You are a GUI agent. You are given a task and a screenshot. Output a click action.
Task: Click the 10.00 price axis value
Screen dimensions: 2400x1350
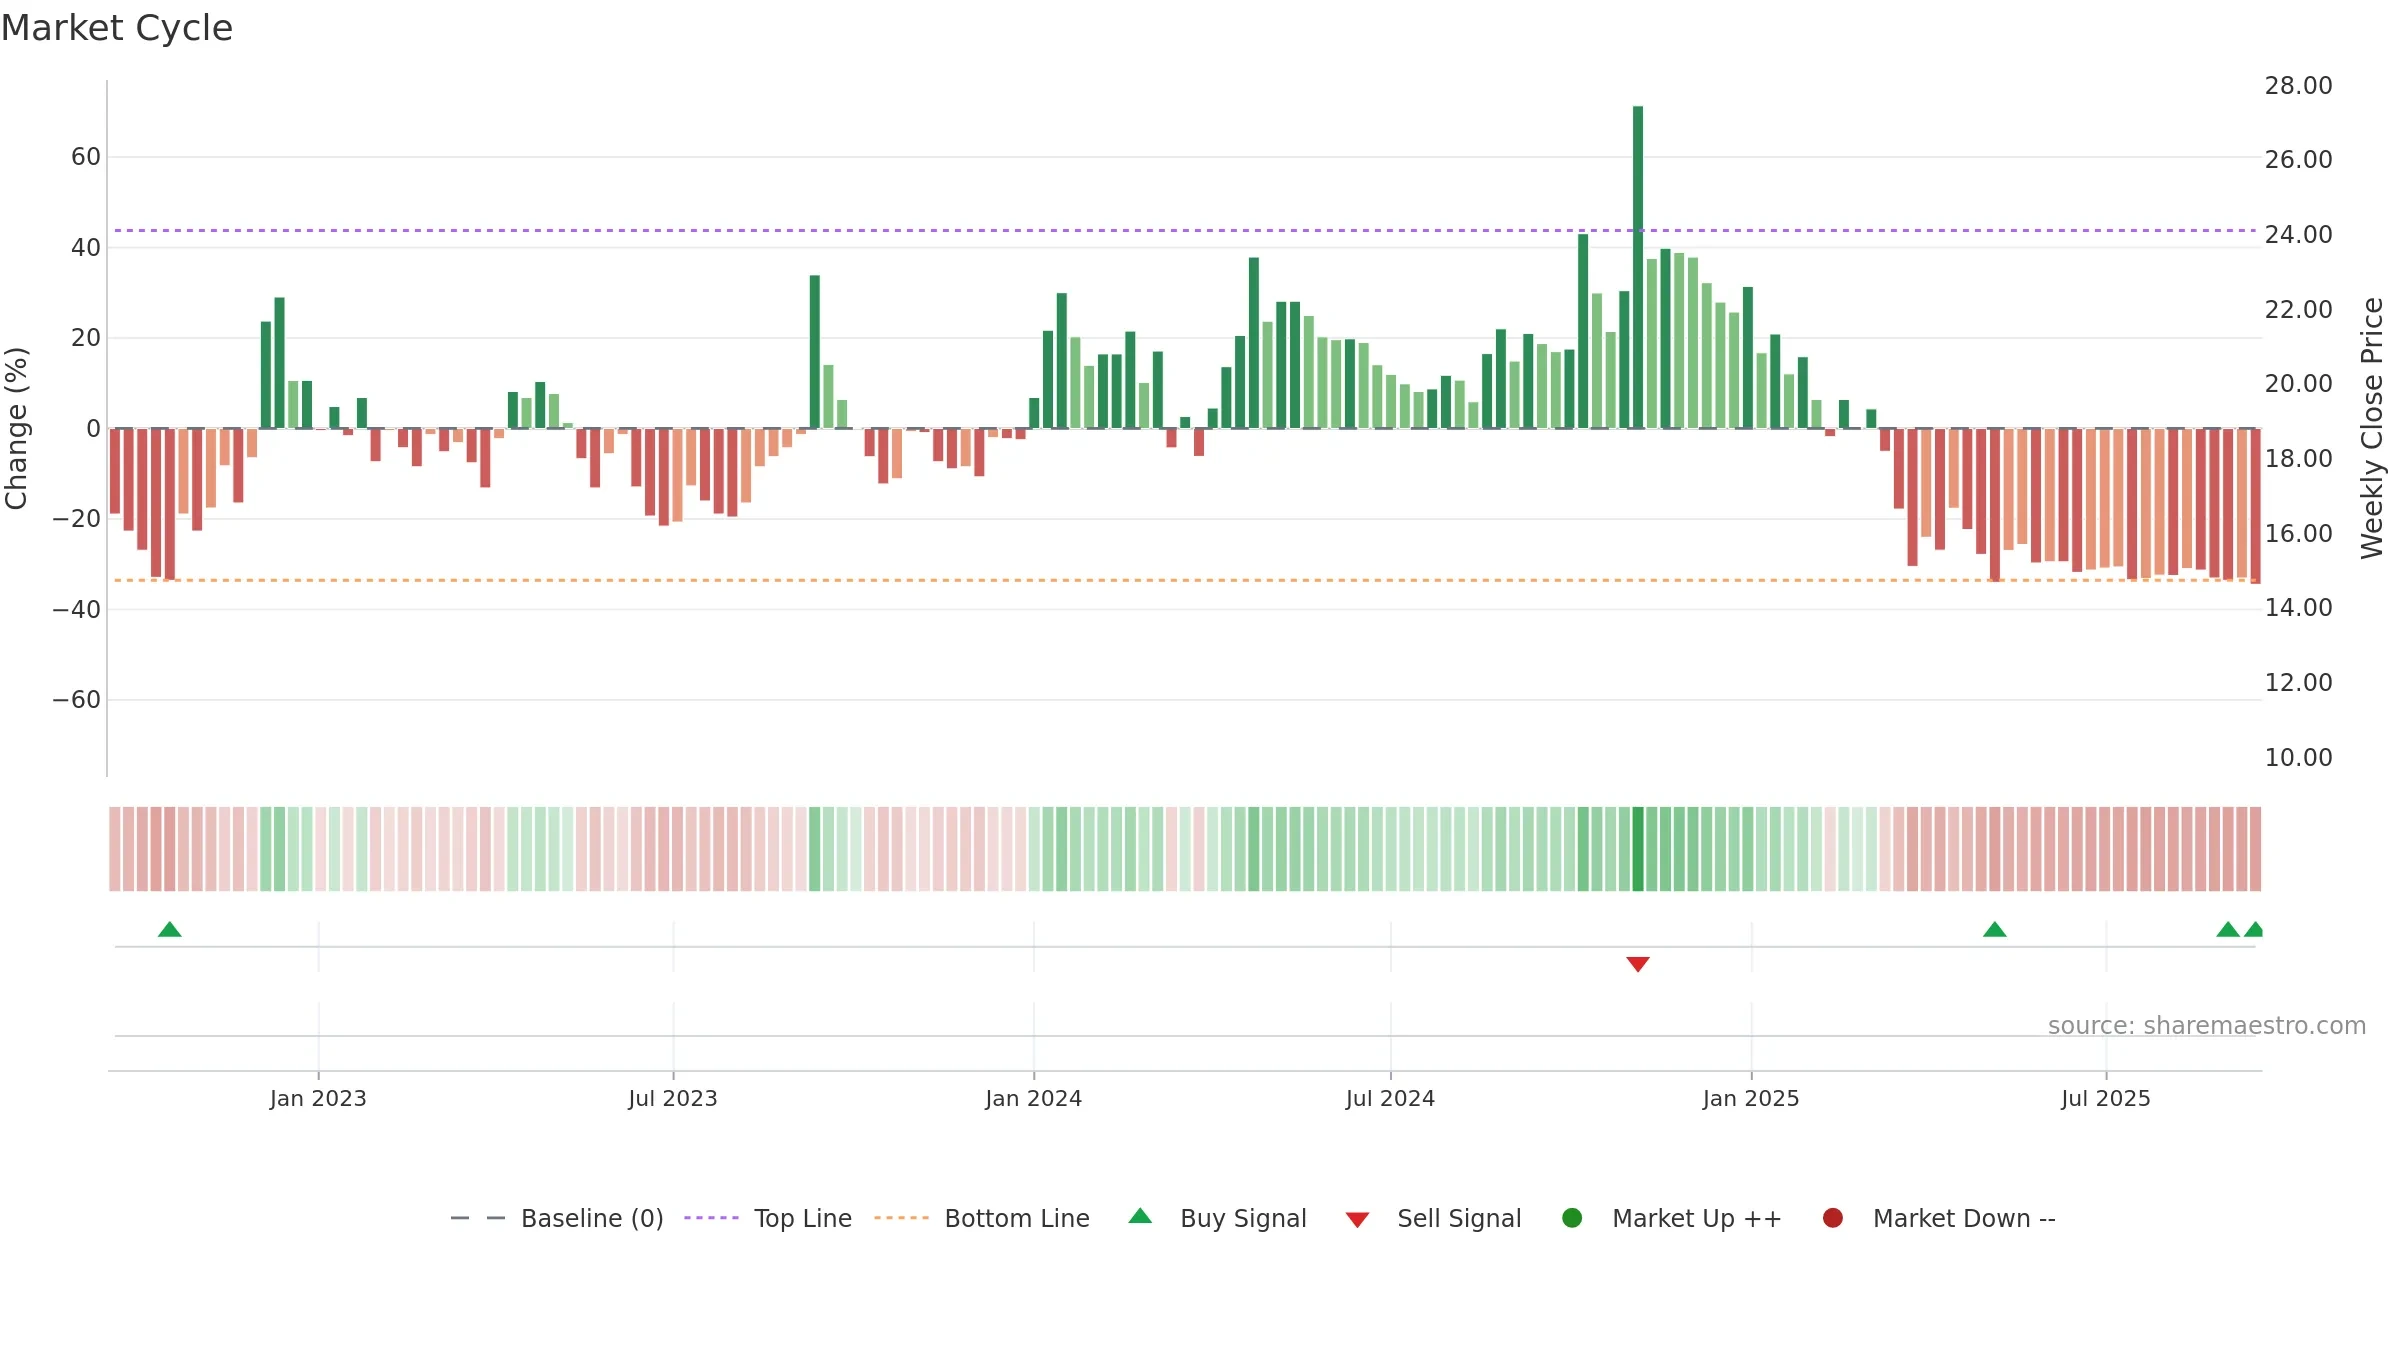click(2298, 758)
